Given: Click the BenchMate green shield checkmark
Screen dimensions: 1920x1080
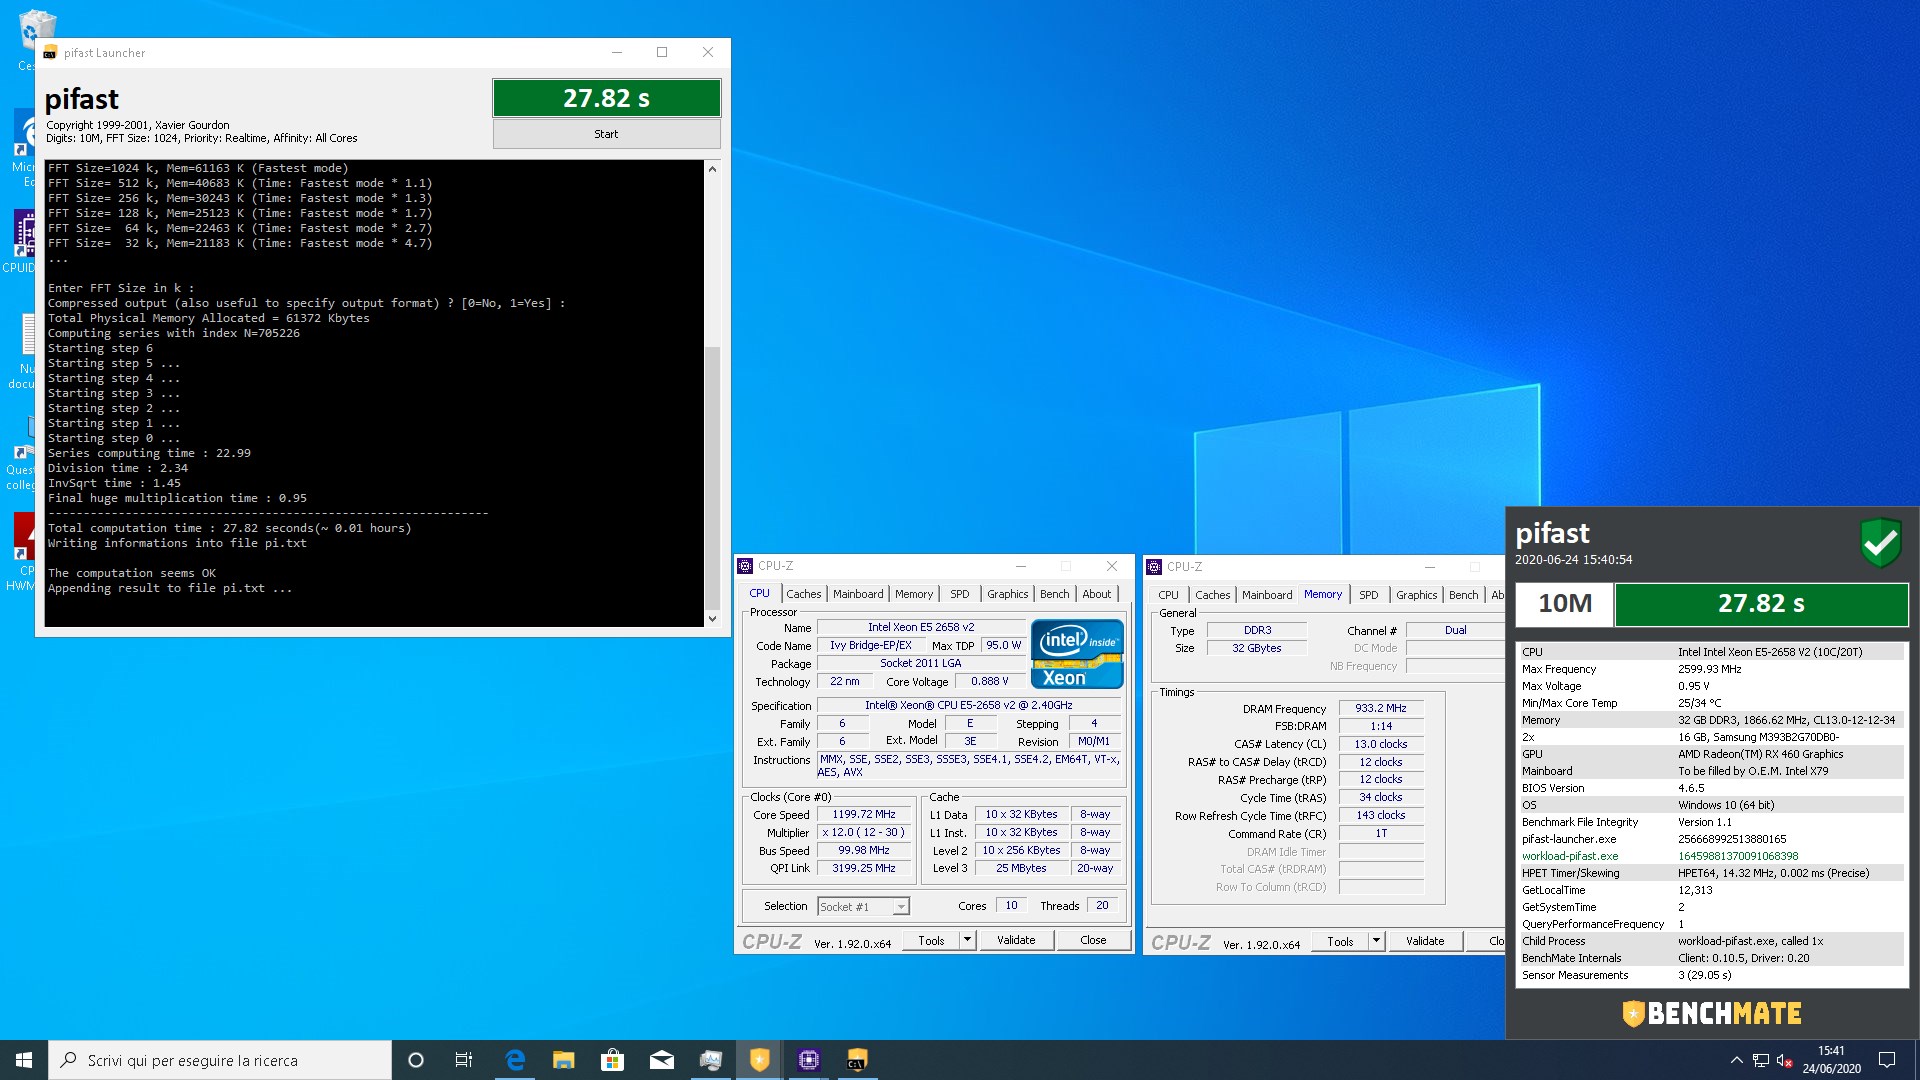Looking at the screenshot, I should click(x=1880, y=542).
